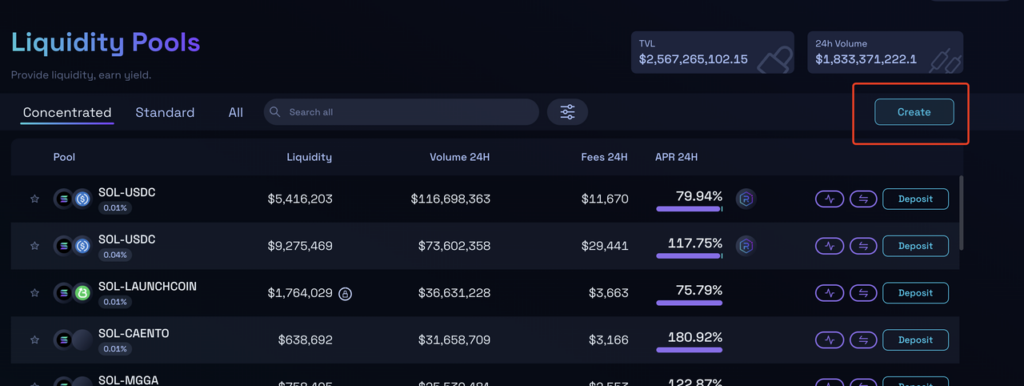
Task: Click the Create pool button
Action: click(x=914, y=112)
